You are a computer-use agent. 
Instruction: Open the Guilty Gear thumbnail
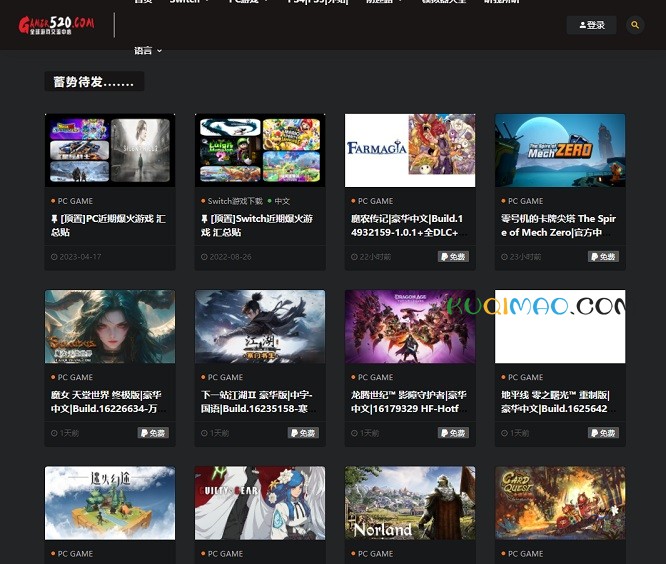pos(260,503)
